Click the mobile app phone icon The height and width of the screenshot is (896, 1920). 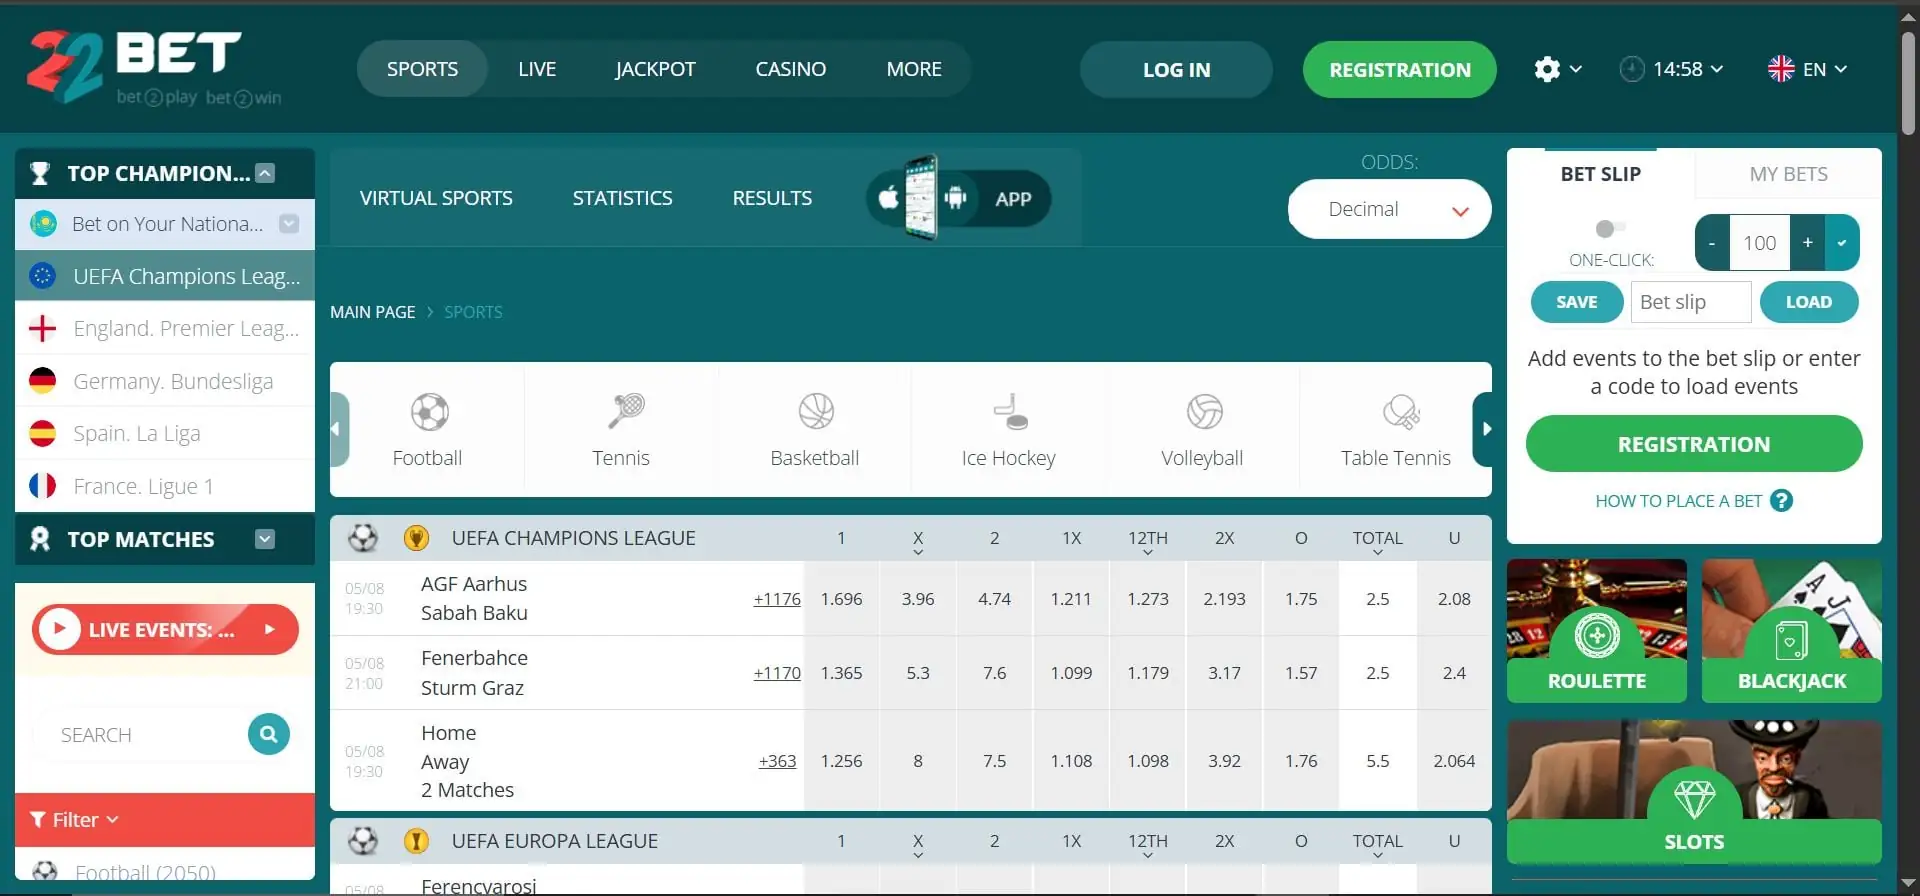(x=921, y=197)
